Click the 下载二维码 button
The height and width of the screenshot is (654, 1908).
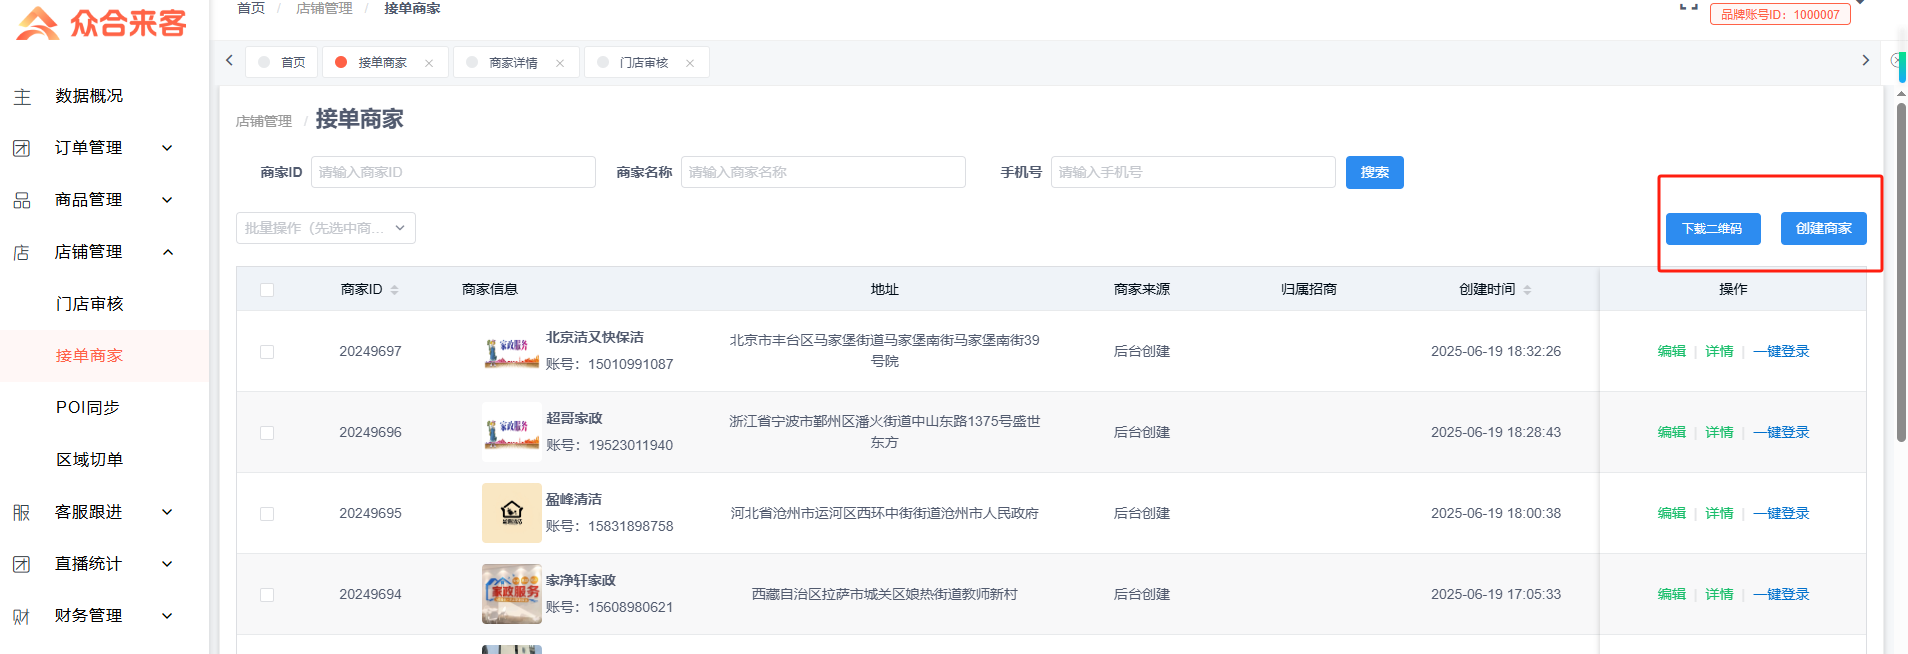1713,228
